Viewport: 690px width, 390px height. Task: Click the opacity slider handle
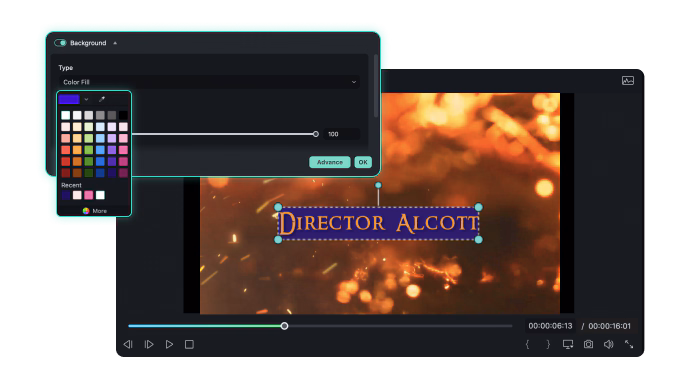(316, 134)
